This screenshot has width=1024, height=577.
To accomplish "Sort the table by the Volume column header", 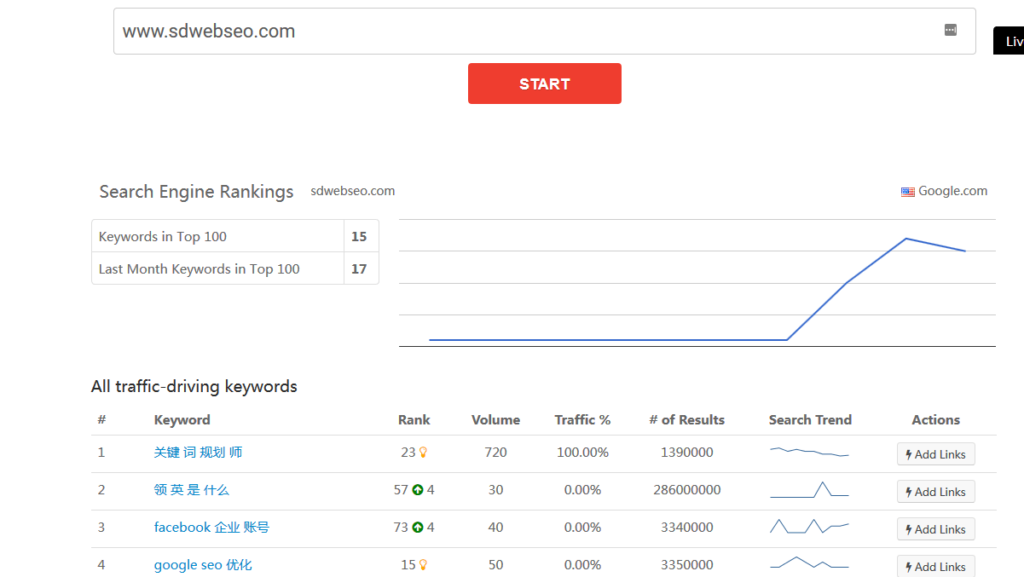I will [495, 420].
